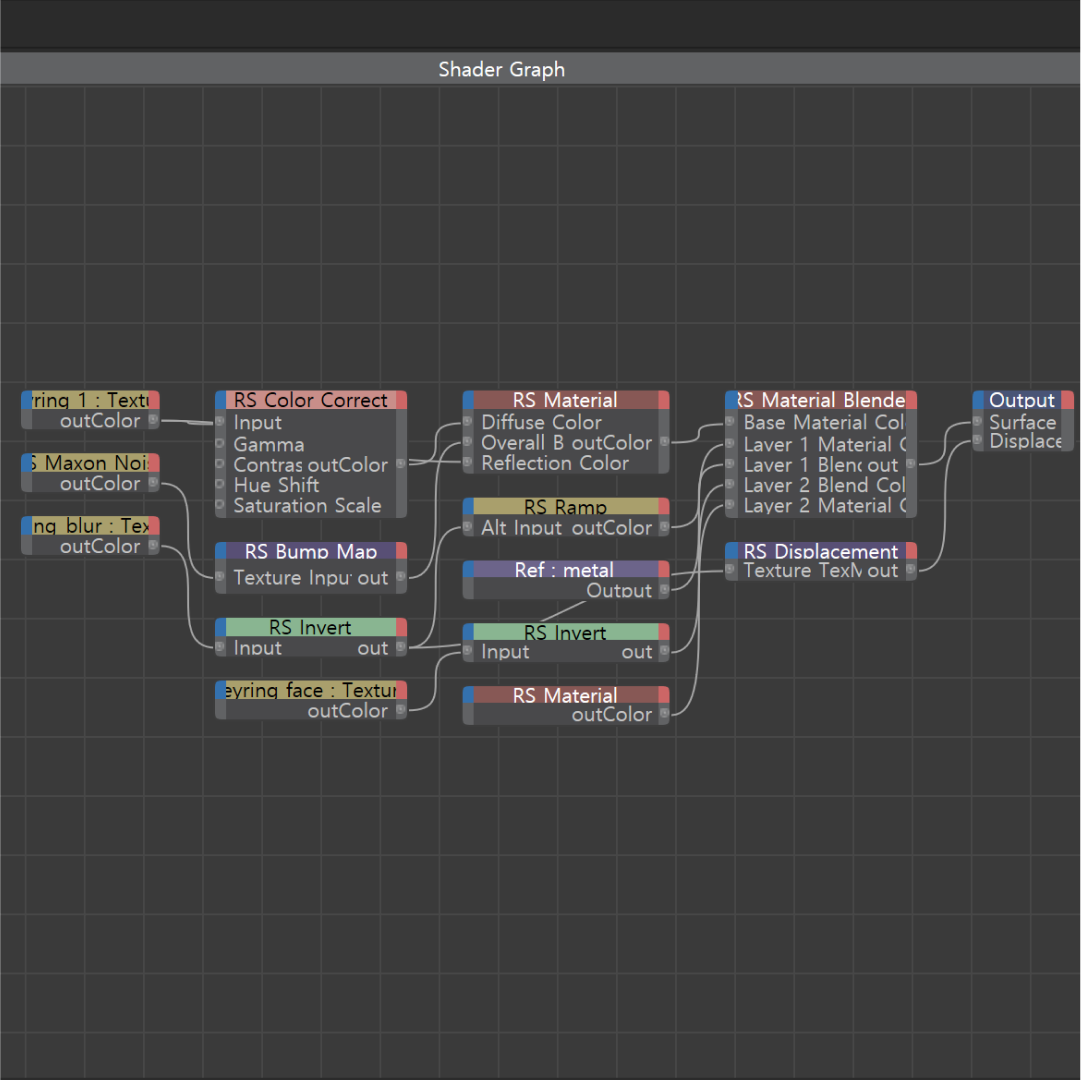Click the outColor port of eyring face Texture node
This screenshot has width=1081, height=1080.
[401, 710]
